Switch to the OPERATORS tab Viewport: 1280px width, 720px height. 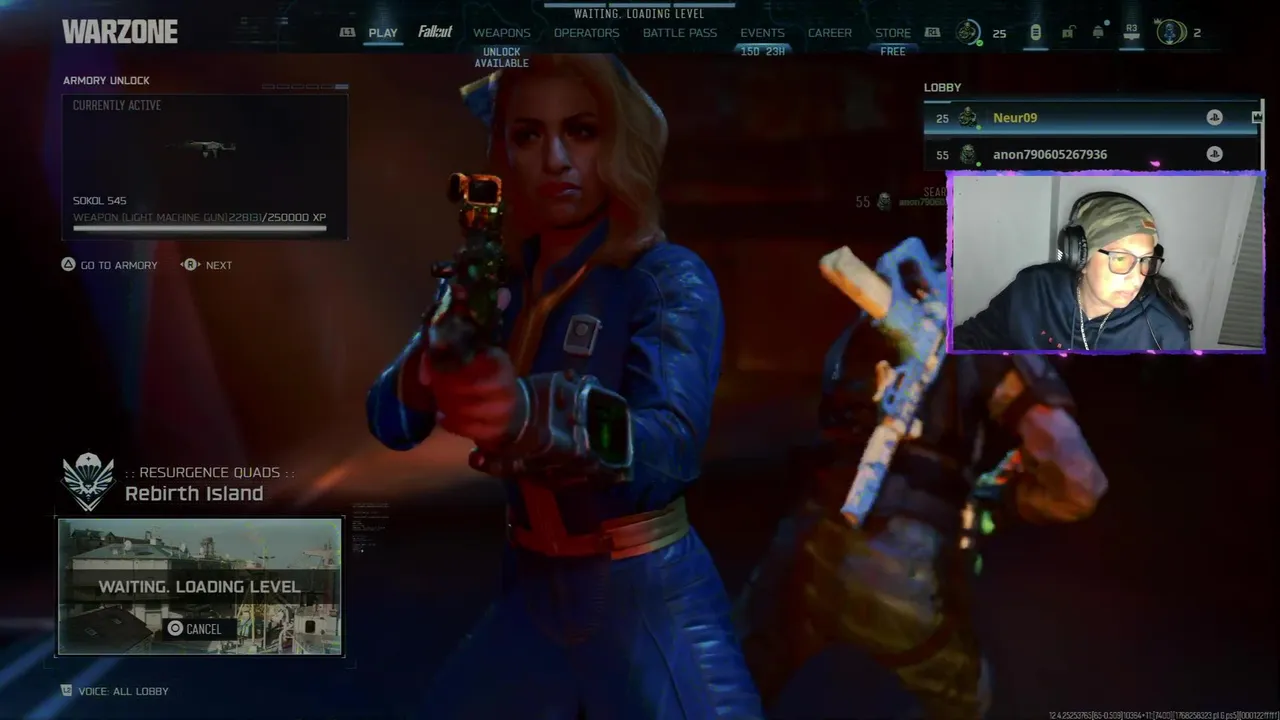pyautogui.click(x=587, y=33)
